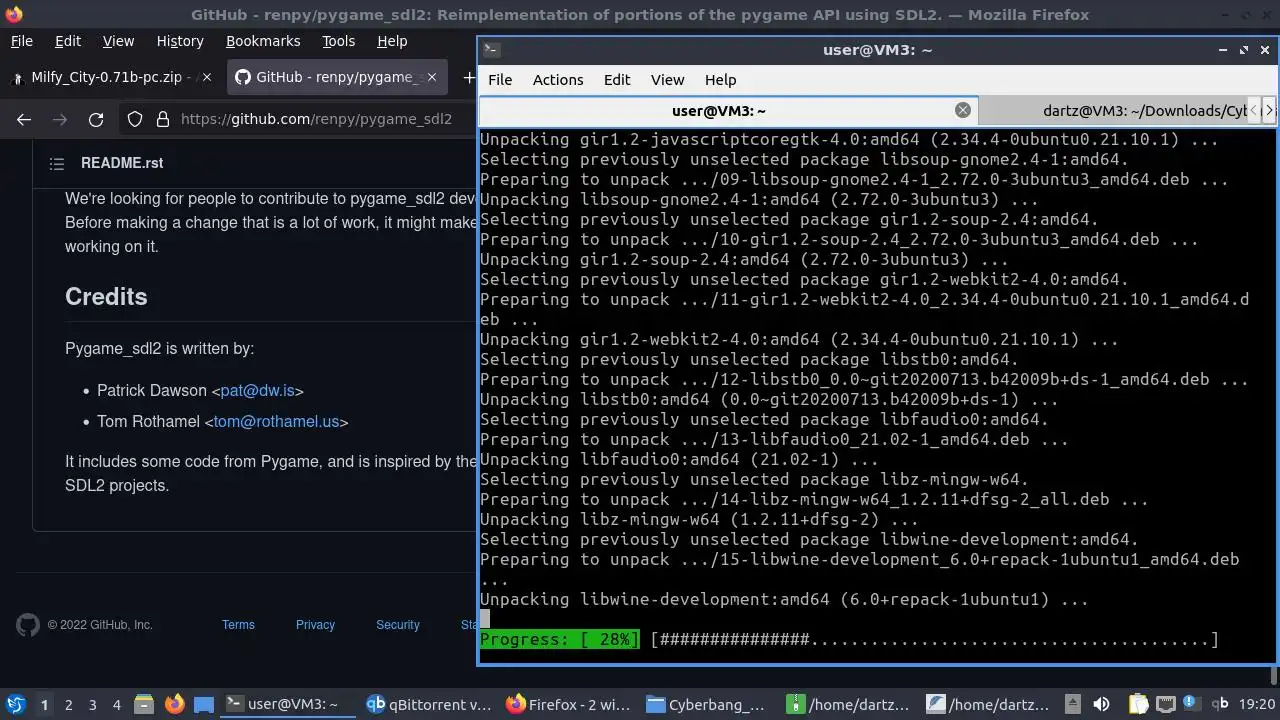Click the qBittorrent system tray icon
This screenshot has height=720, width=1280.
(x=1219, y=704)
